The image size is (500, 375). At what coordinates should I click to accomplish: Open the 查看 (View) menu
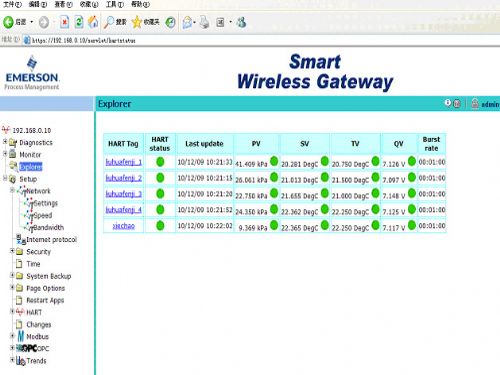coord(63,4)
